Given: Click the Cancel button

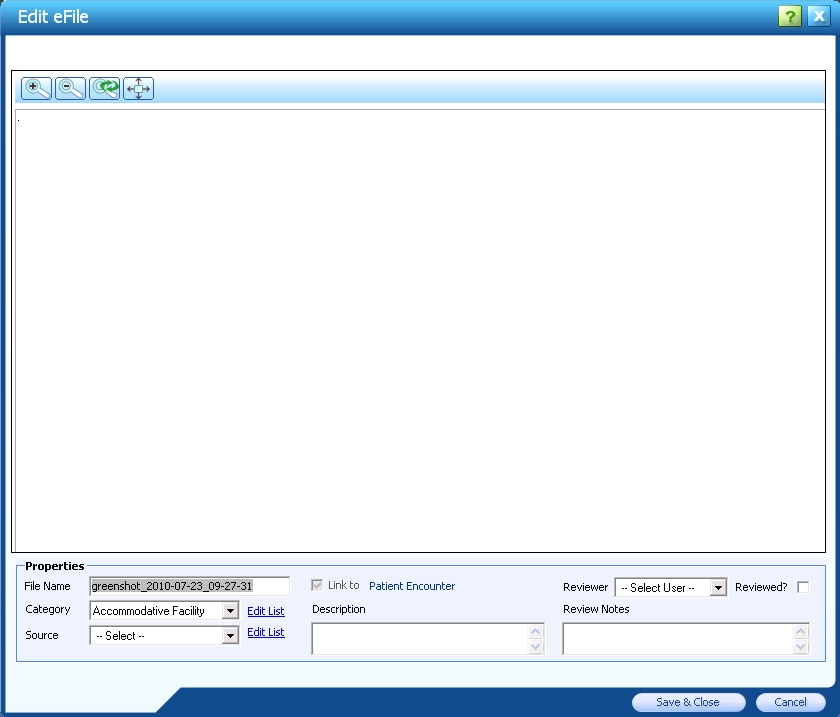Looking at the screenshot, I should coord(790,702).
